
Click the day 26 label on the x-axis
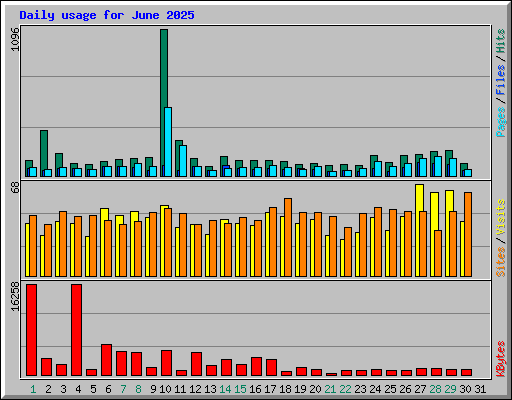[x=405, y=389]
